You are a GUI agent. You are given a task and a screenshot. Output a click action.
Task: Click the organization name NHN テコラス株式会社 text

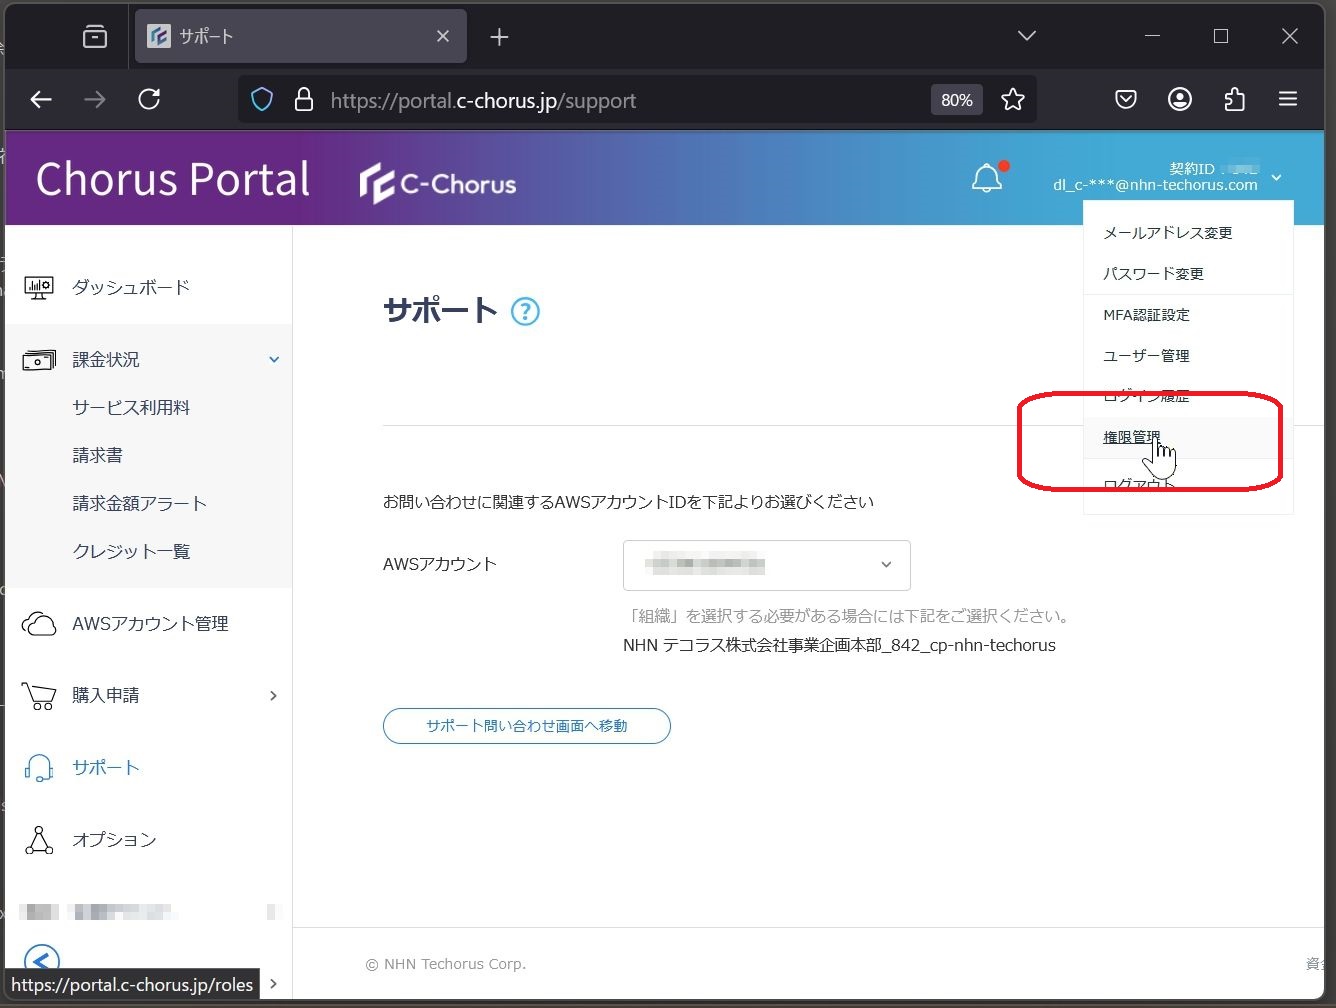tap(839, 646)
